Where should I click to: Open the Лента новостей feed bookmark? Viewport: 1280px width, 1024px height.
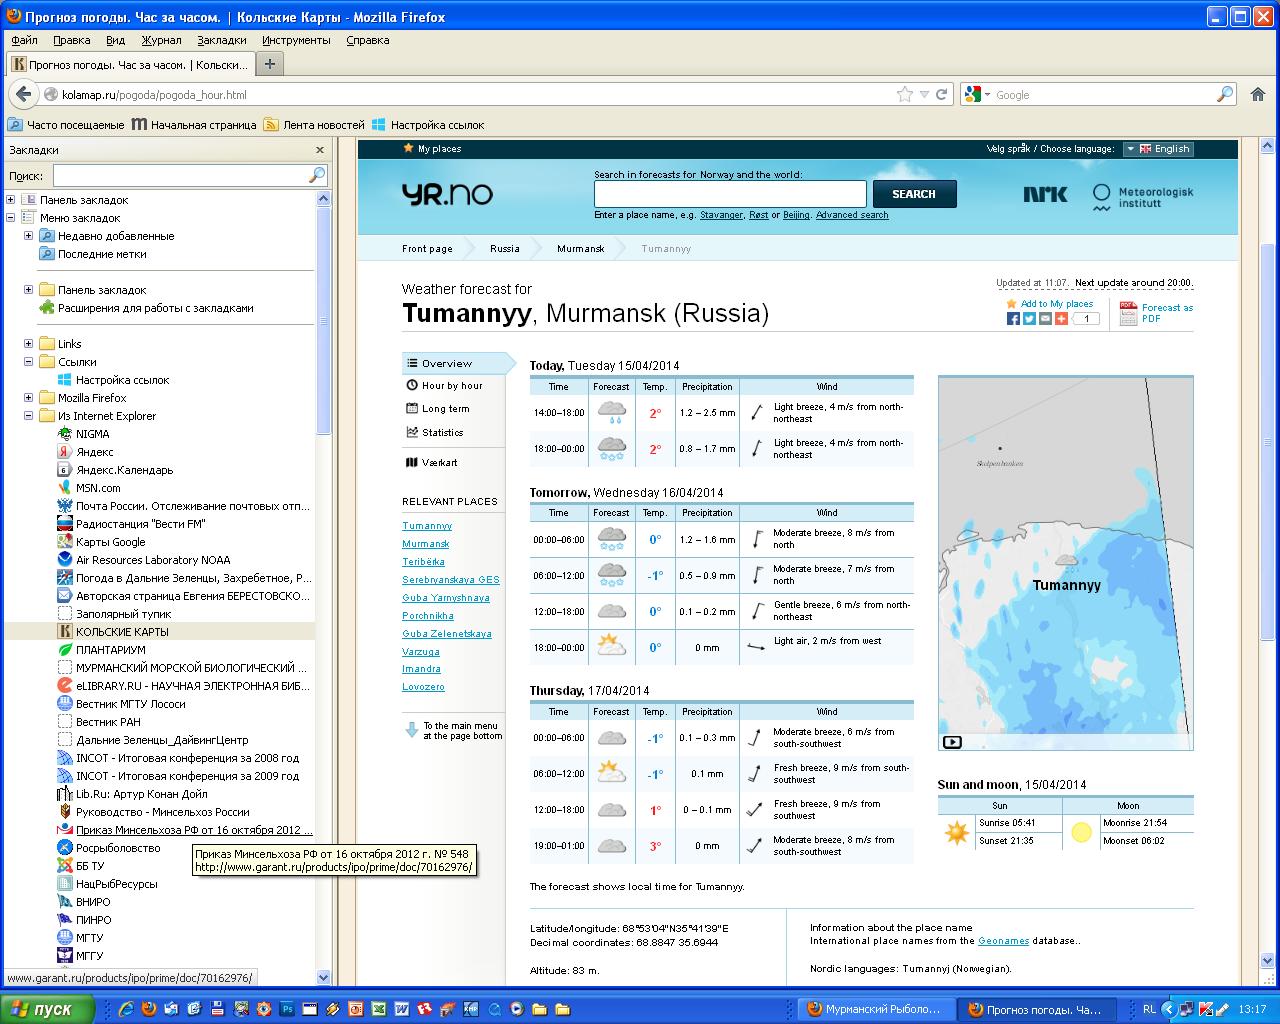(x=314, y=125)
